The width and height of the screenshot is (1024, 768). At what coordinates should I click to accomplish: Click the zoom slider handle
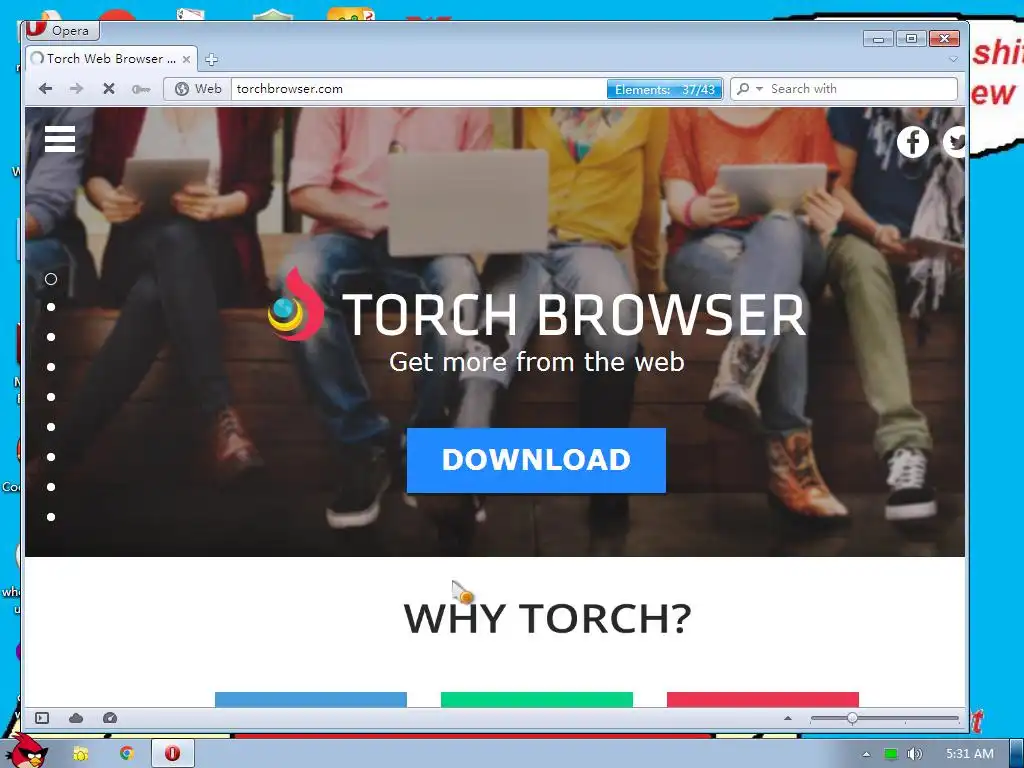[852, 718]
